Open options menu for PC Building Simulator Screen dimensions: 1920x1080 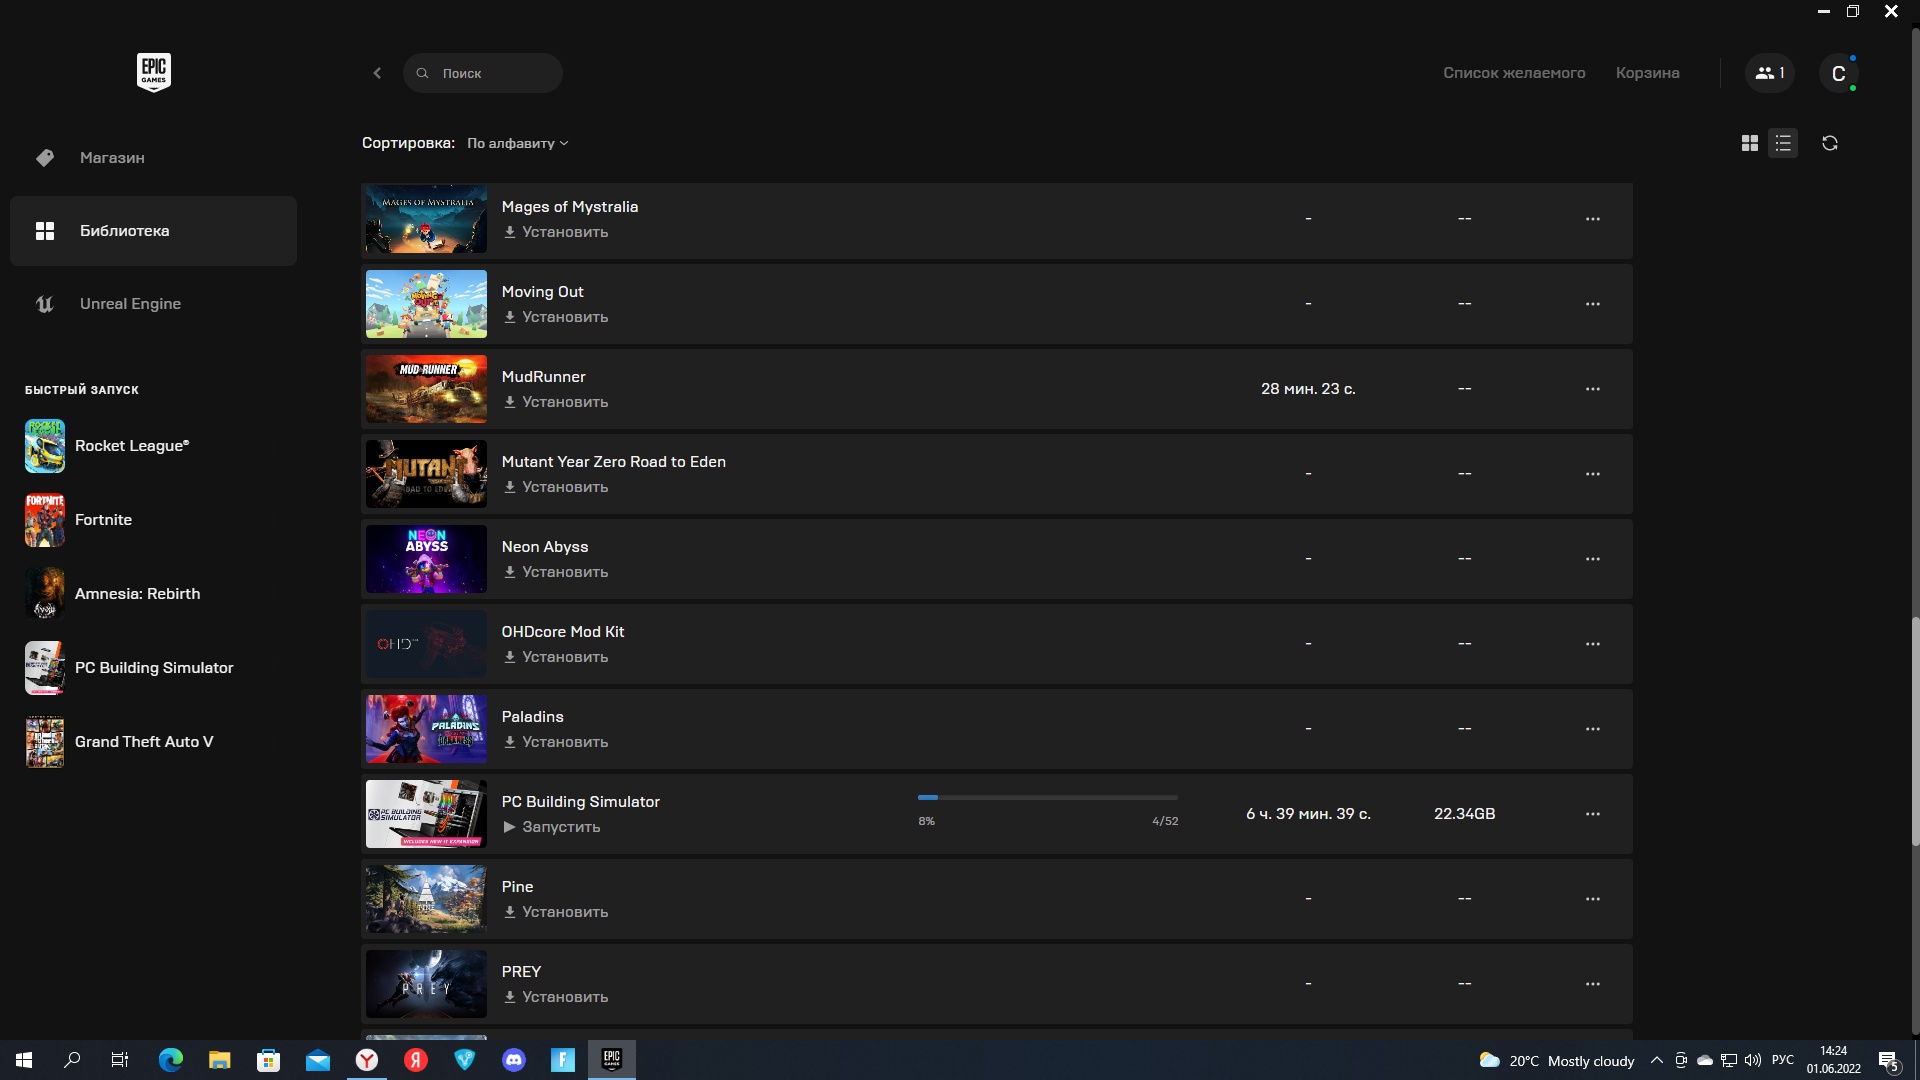(1593, 814)
